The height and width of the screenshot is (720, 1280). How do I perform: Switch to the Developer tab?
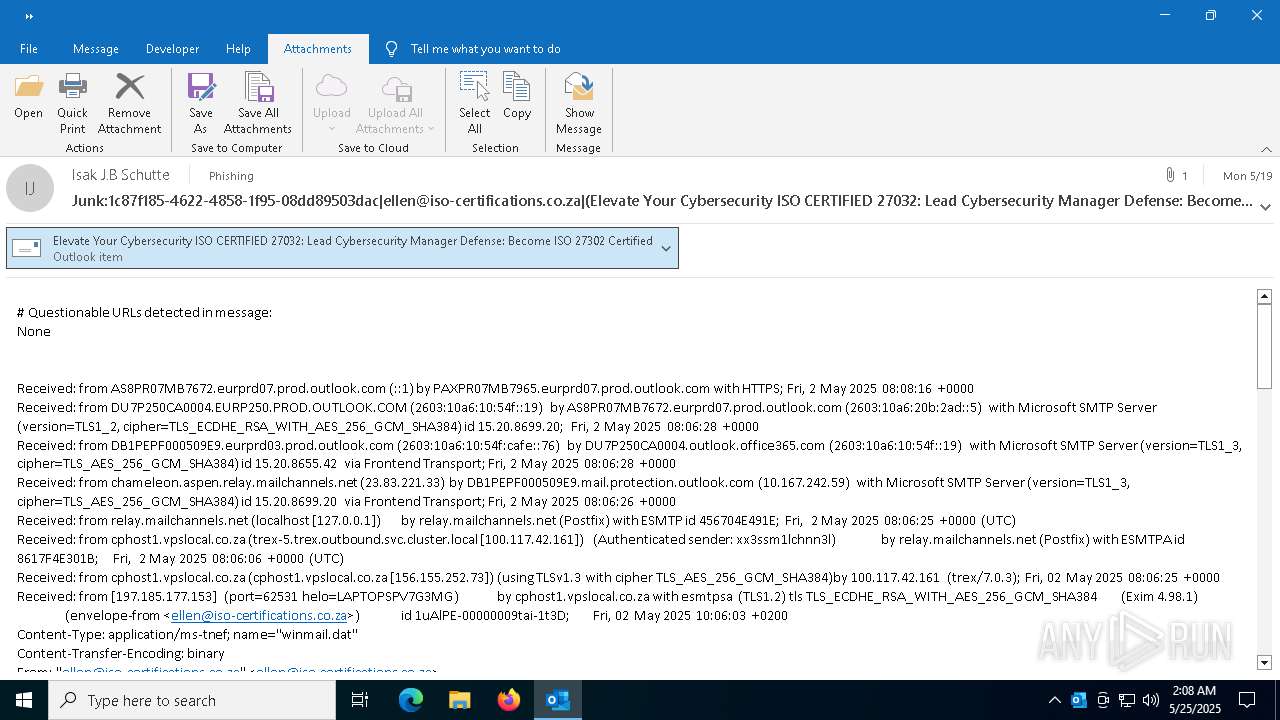(x=172, y=49)
